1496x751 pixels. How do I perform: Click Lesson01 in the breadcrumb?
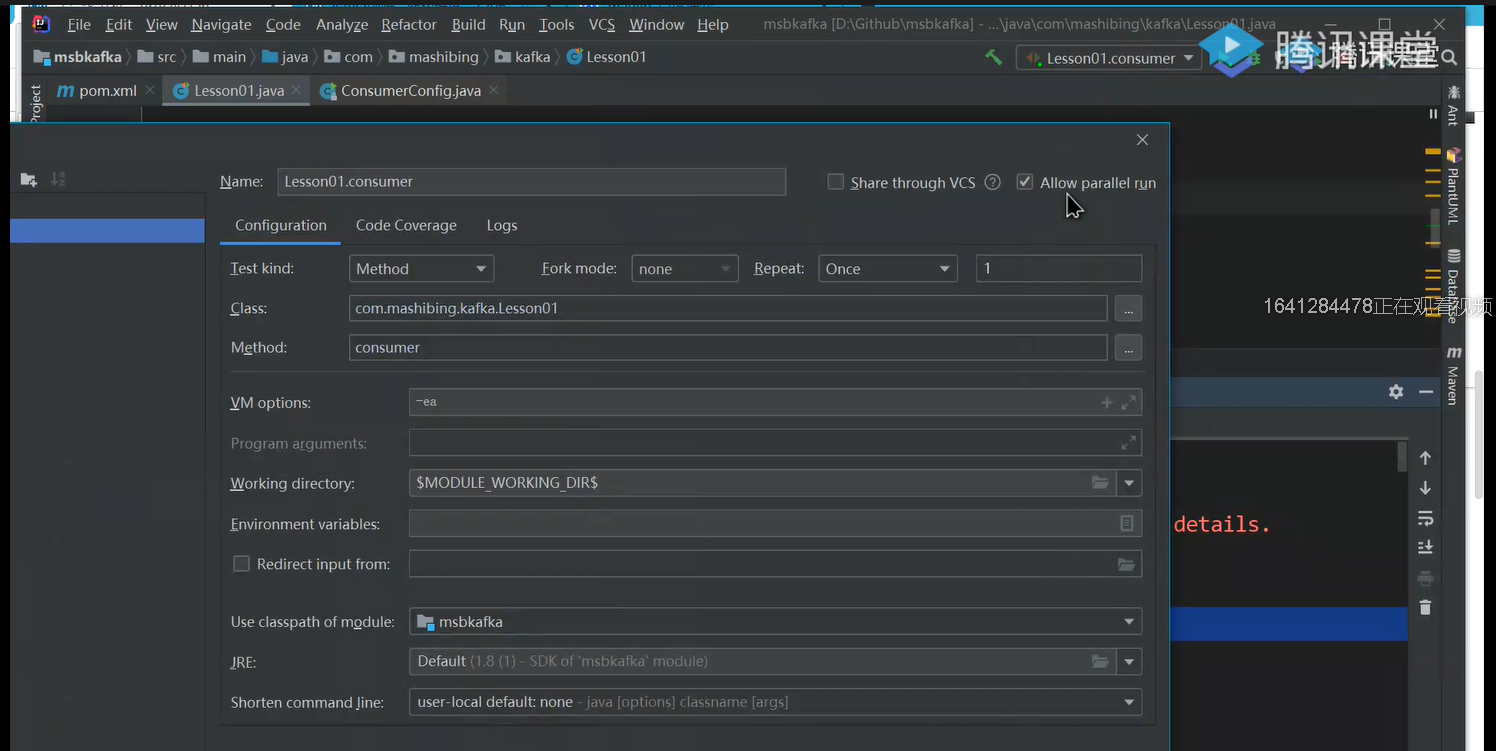tap(606, 57)
